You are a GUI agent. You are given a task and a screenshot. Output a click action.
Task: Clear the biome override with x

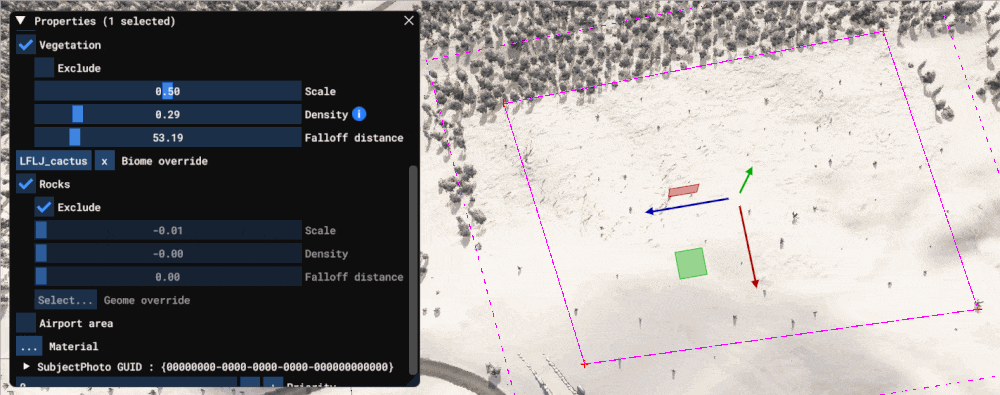pyautogui.click(x=105, y=161)
